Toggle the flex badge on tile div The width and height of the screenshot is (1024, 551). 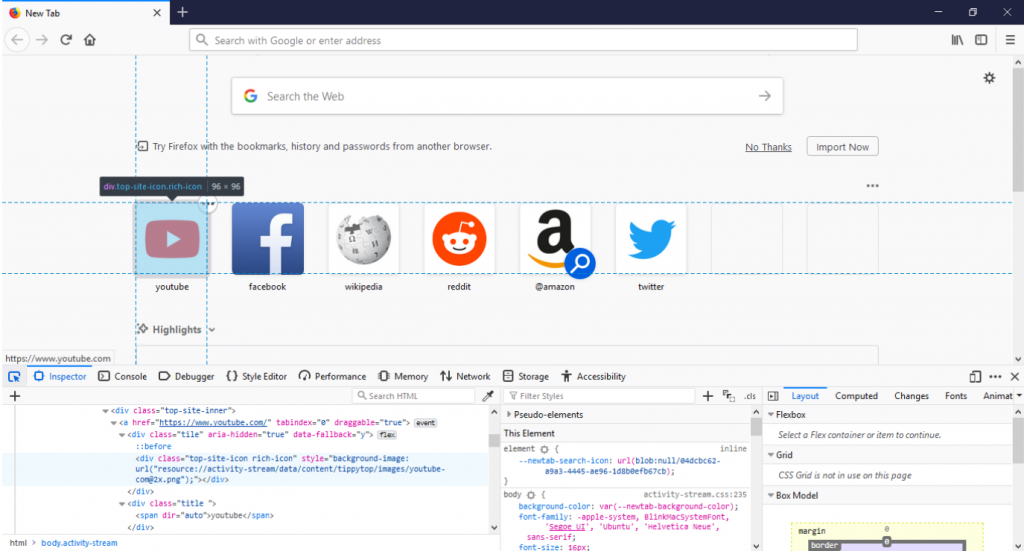click(387, 435)
